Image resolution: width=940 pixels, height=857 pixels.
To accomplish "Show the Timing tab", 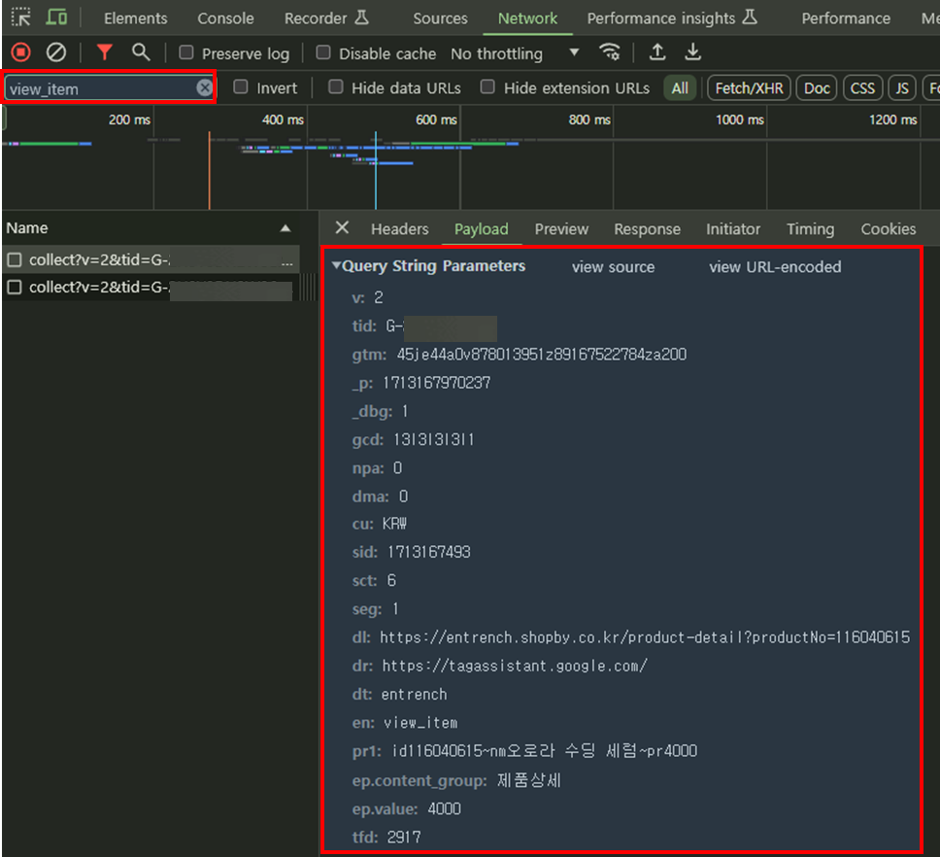I will 811,229.
